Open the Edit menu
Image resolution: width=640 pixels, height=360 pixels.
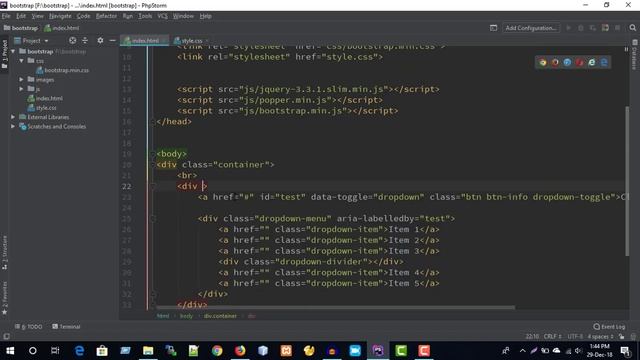[x=21, y=16]
